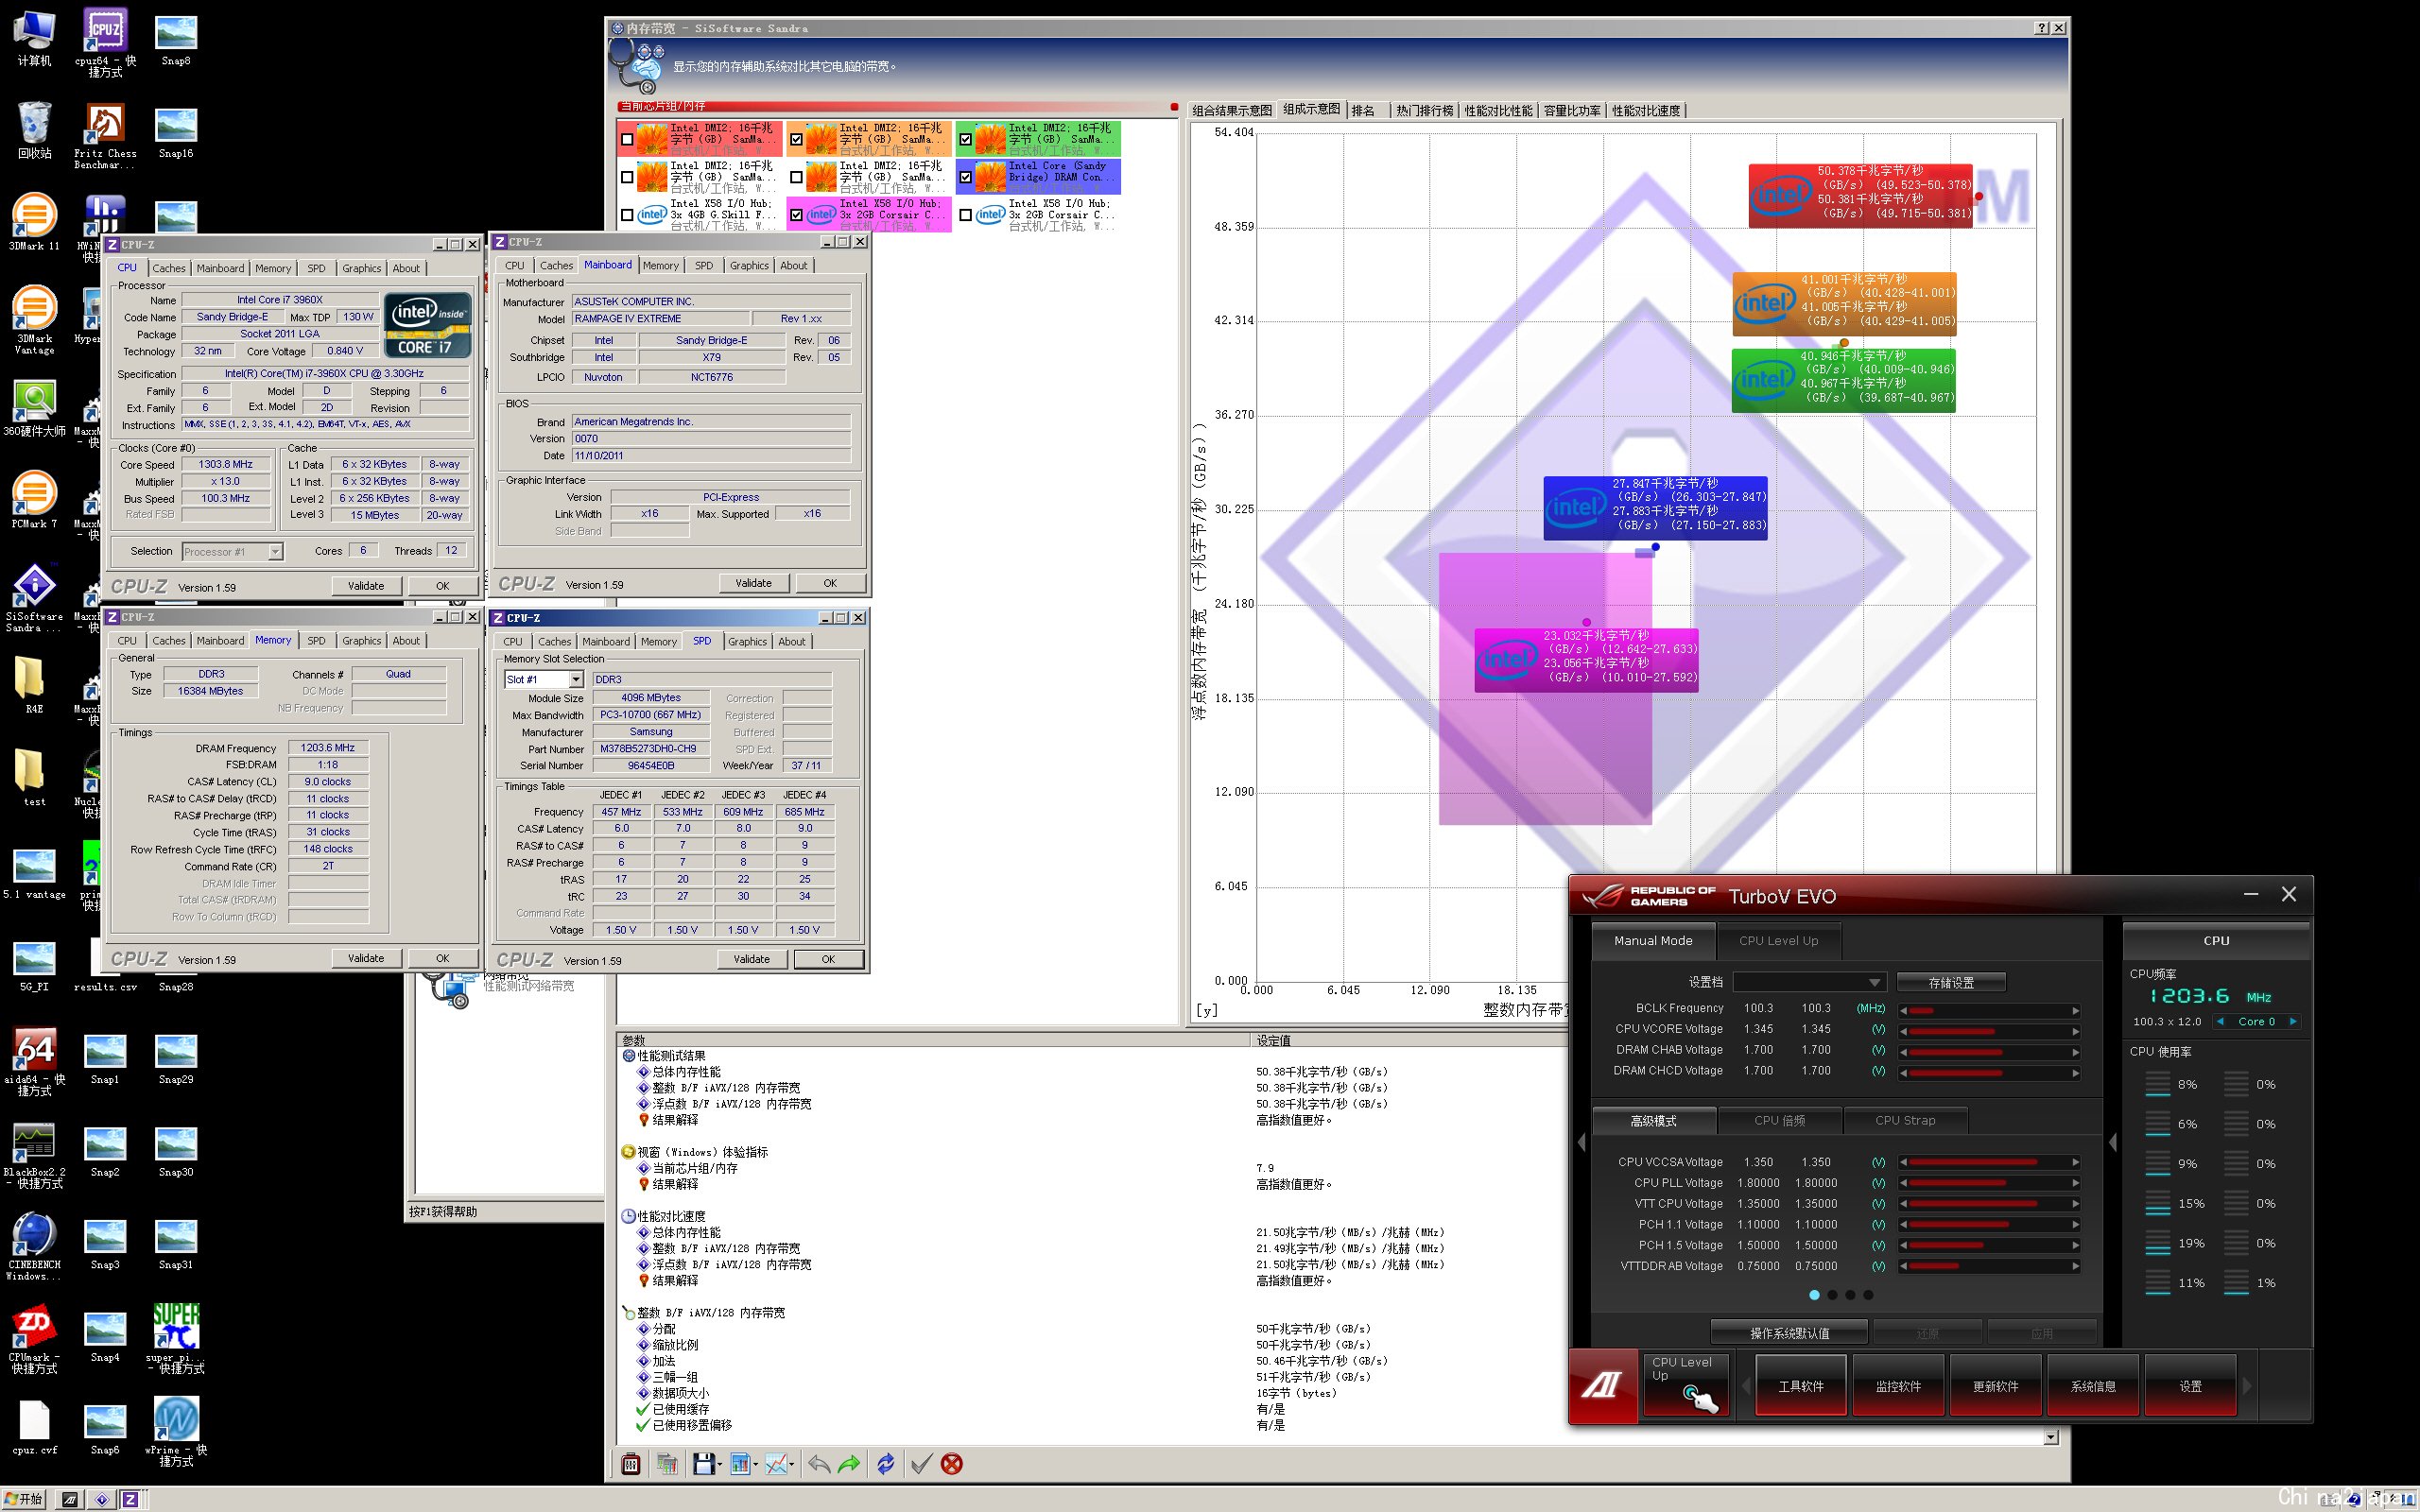Open the line graph icon dropdown arrow
The width and height of the screenshot is (2420, 1512).
click(792, 1465)
